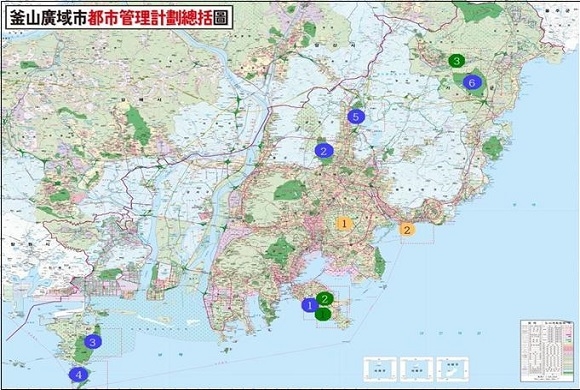
Task: Select the orange marker numbered 2 by the coast
Action: pos(407,229)
